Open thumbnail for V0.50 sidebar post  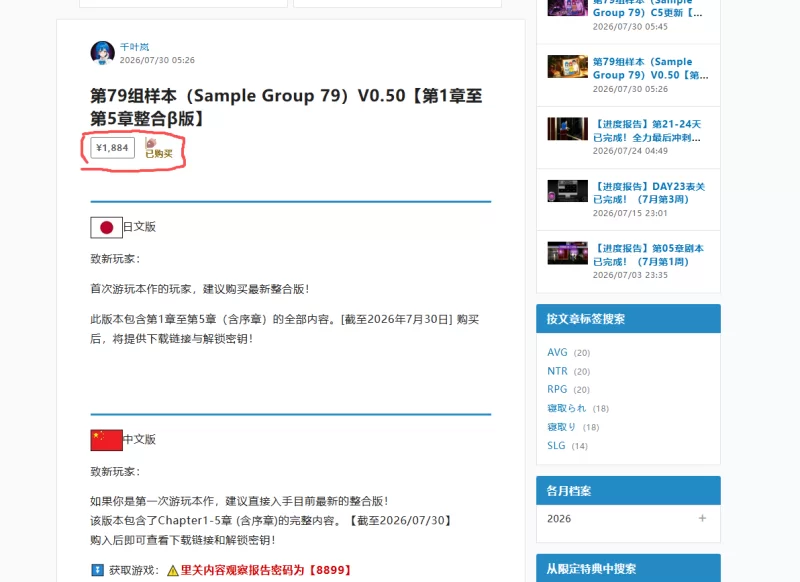coord(567,66)
